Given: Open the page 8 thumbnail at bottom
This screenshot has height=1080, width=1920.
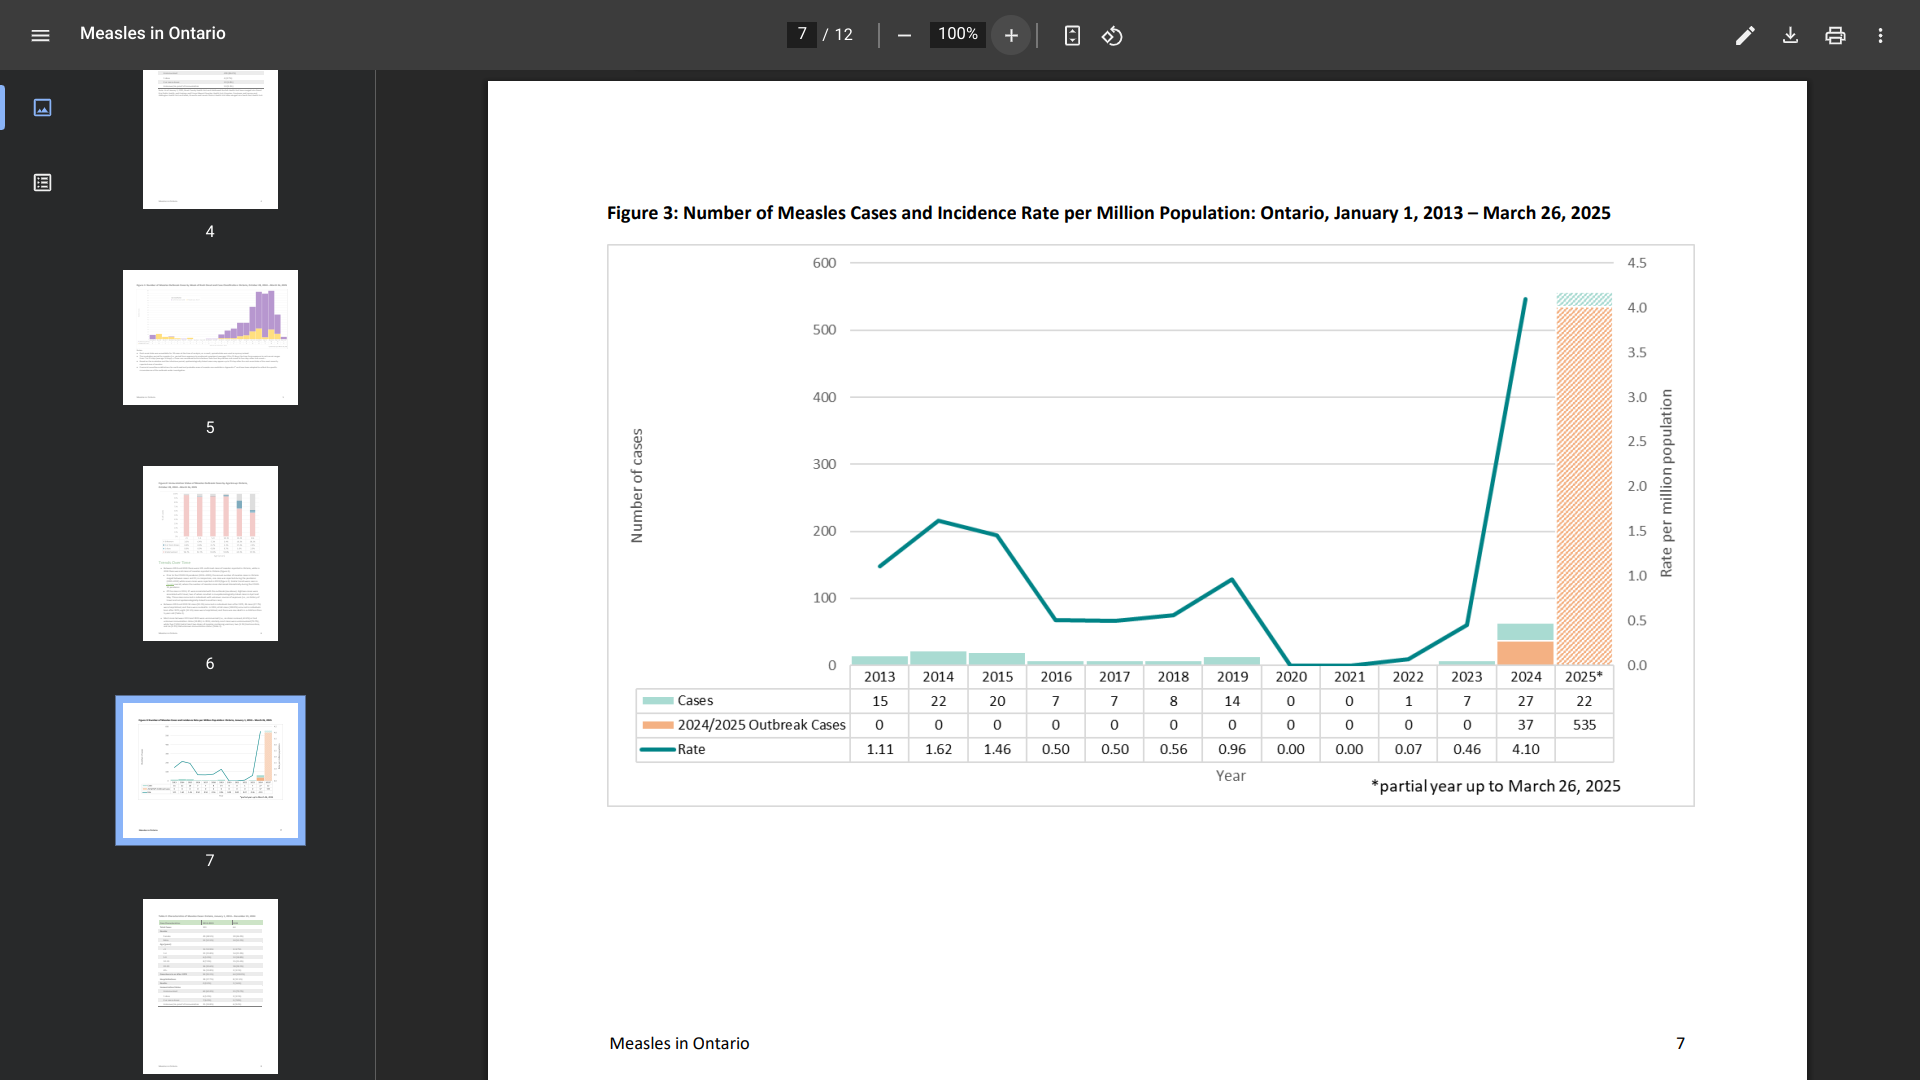Looking at the screenshot, I should tap(210, 985).
